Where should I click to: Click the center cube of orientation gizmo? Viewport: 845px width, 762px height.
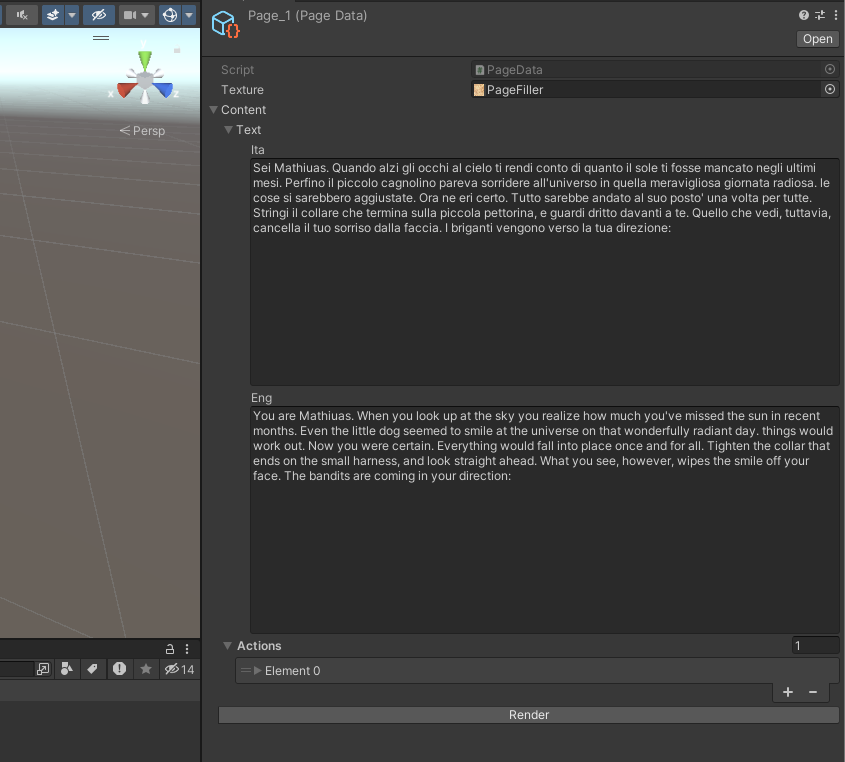[144, 80]
